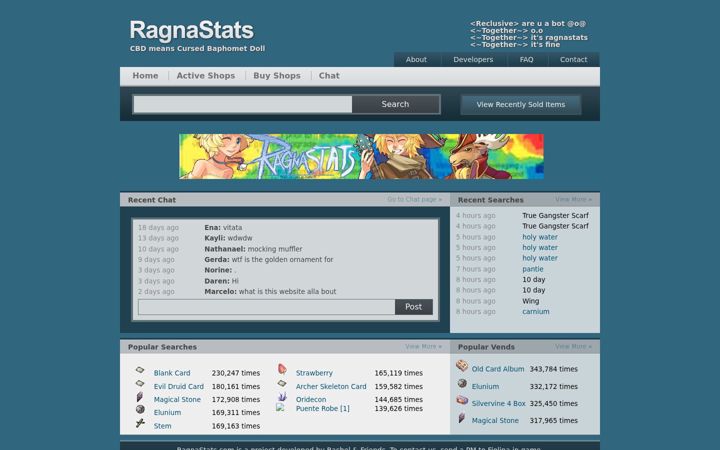Click the Old Card Album icon
Image resolution: width=720 pixels, height=450 pixels.
[462, 366]
